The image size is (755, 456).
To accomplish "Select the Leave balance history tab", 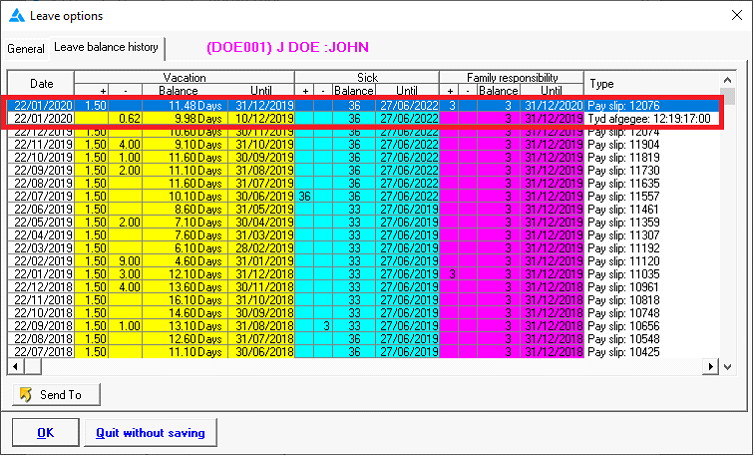I will (x=106, y=47).
